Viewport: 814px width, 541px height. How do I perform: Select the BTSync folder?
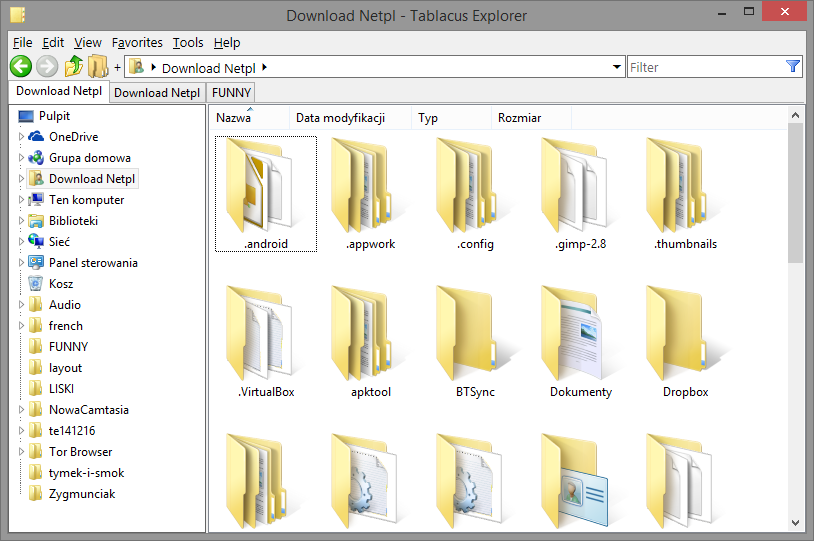475,342
